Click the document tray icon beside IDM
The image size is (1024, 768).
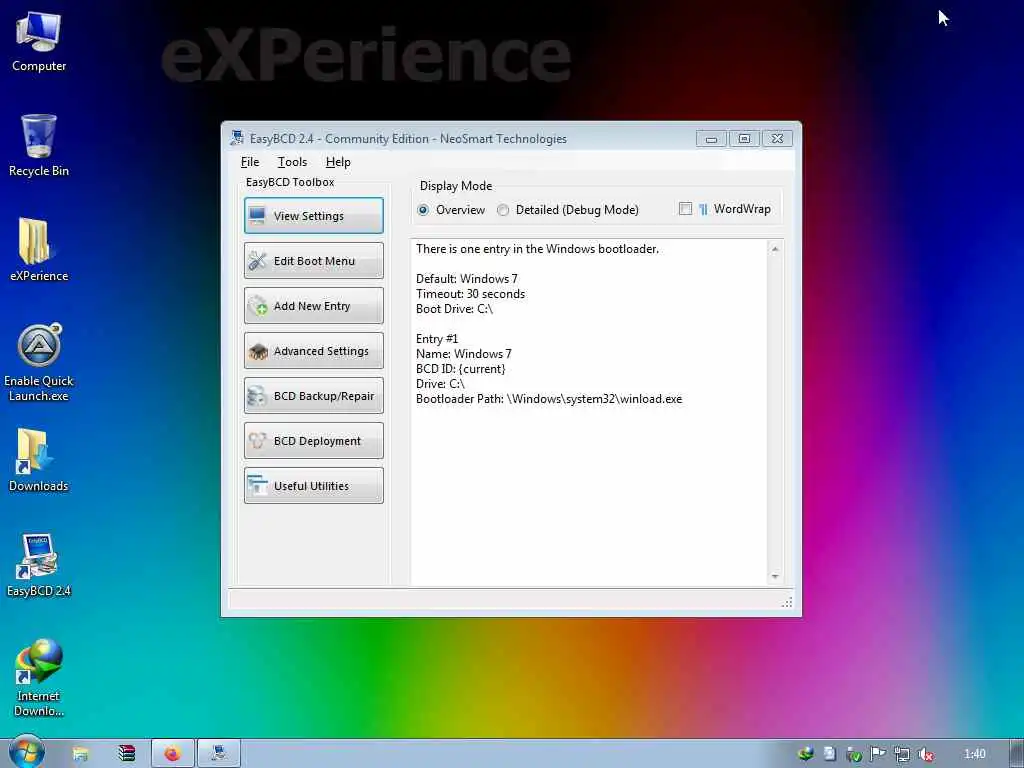tap(829, 754)
